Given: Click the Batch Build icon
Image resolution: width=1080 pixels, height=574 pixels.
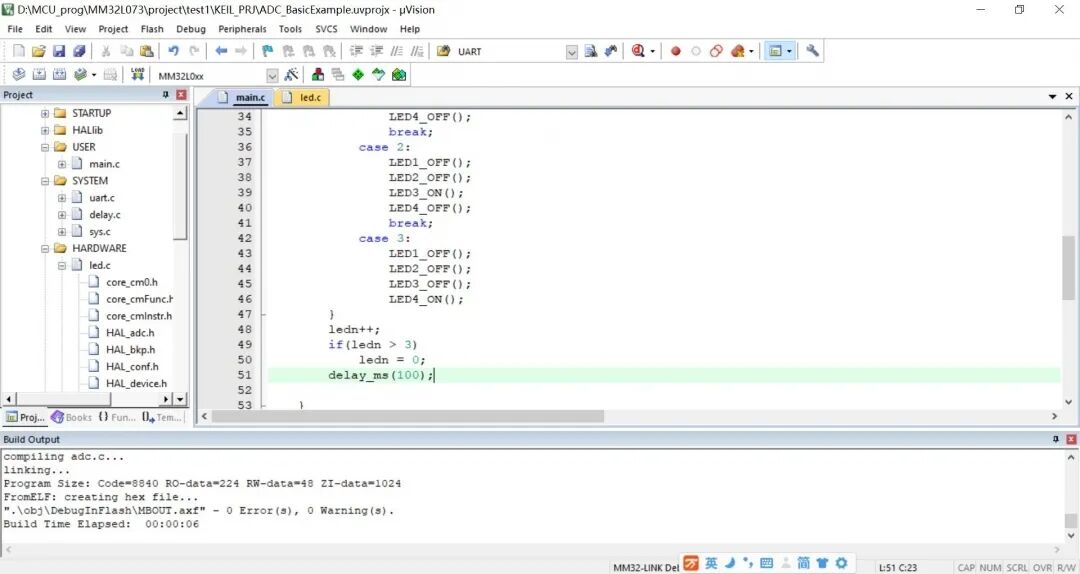Looking at the screenshot, I should pyautogui.click(x=81, y=74).
